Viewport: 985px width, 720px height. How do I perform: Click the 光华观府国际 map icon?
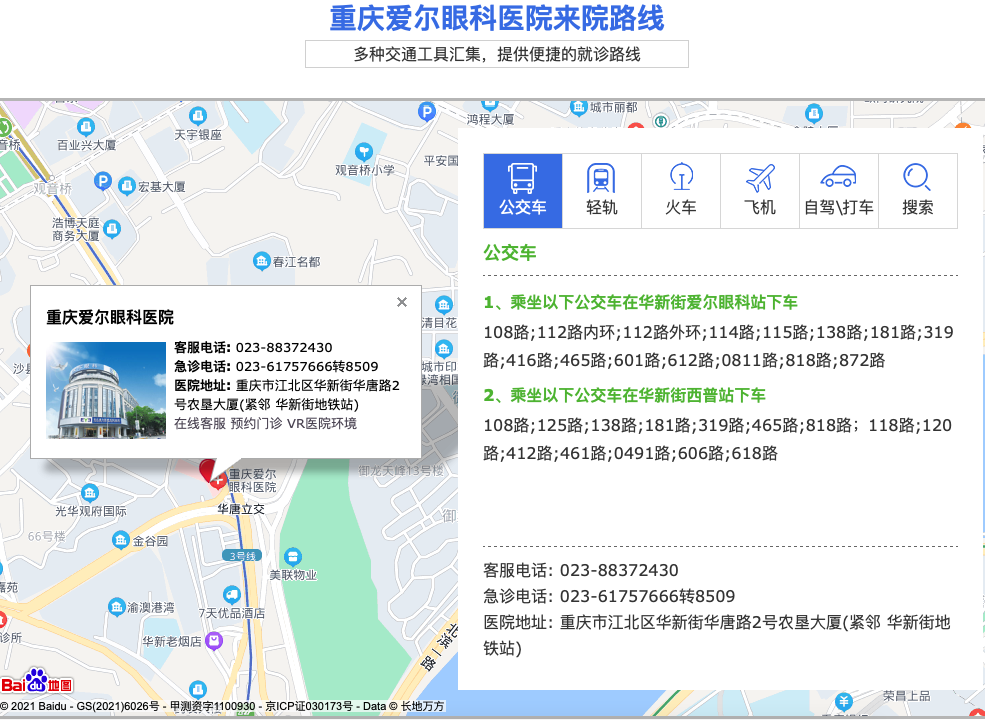pos(90,493)
